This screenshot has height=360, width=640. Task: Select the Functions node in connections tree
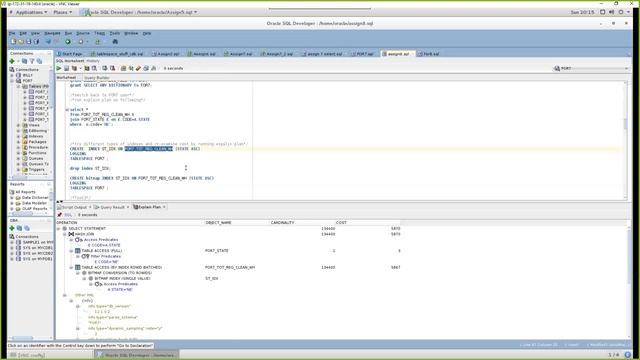click(37, 153)
